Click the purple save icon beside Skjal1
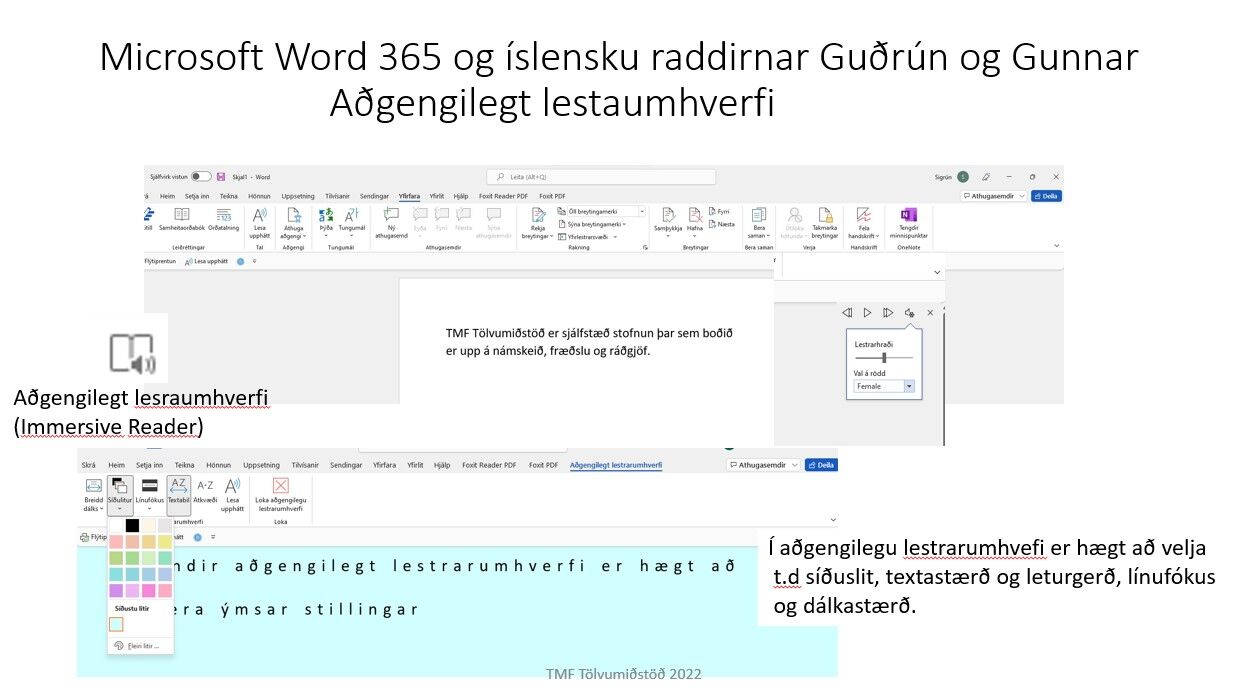The image size is (1250, 691). [x=221, y=176]
